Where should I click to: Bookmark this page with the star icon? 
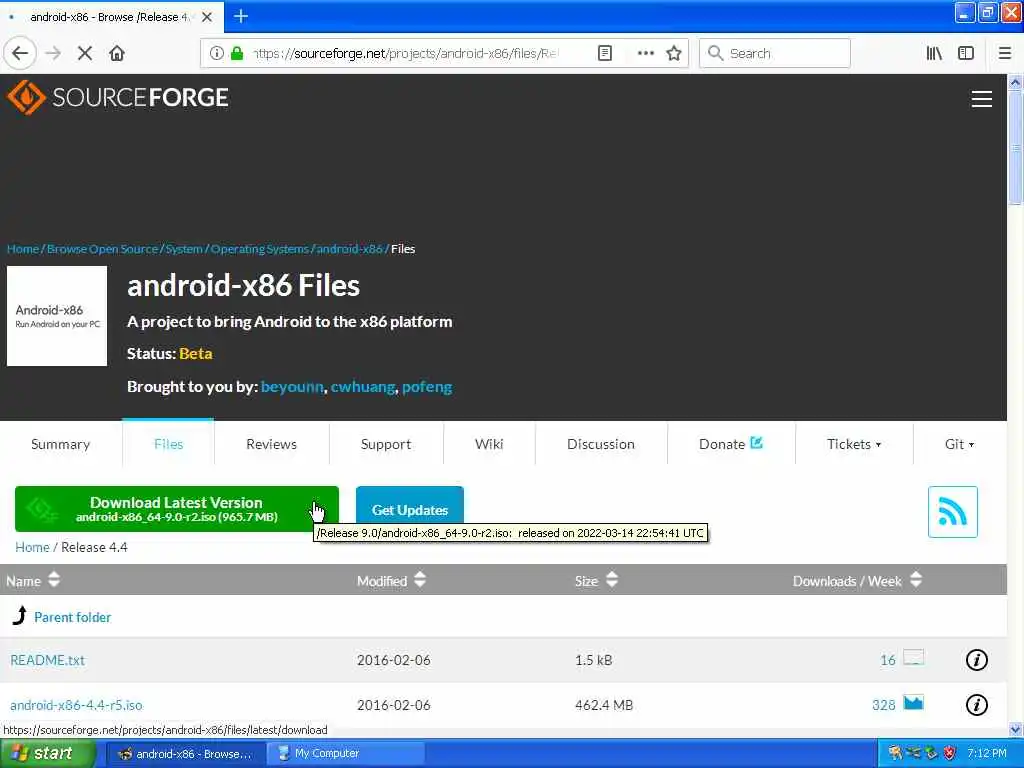pyautogui.click(x=674, y=53)
